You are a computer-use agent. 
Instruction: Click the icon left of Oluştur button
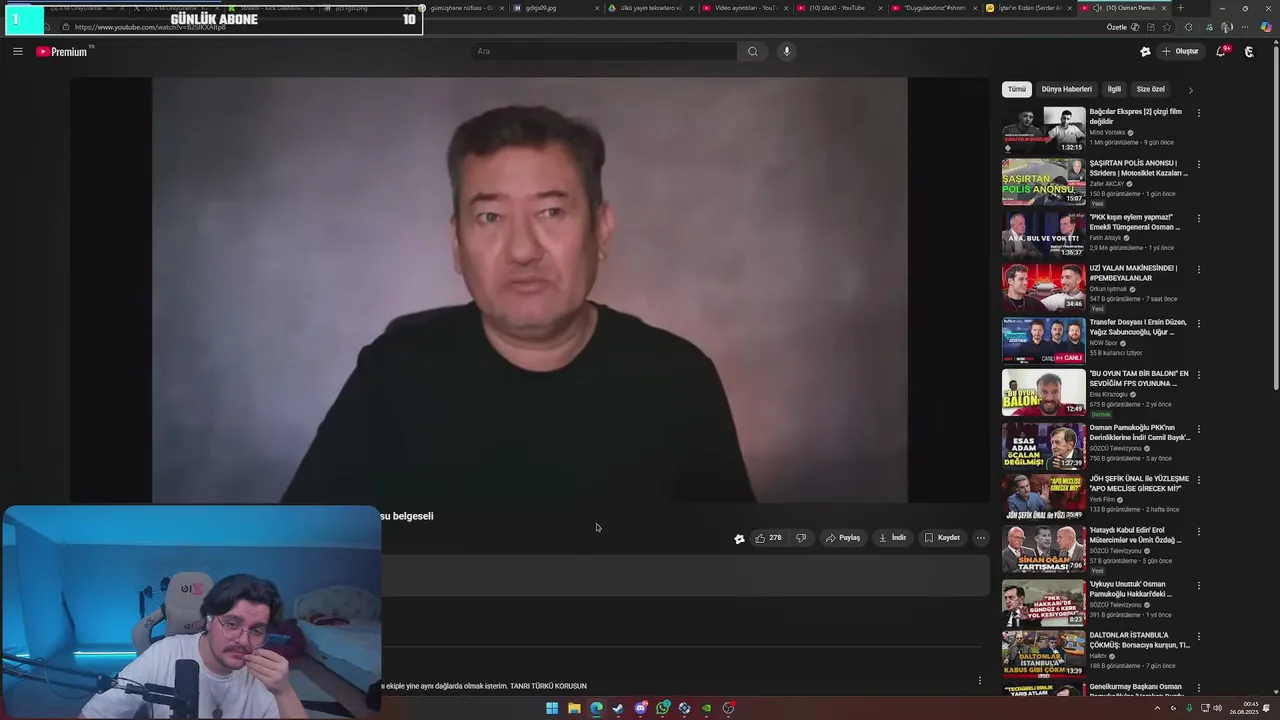(x=1145, y=52)
